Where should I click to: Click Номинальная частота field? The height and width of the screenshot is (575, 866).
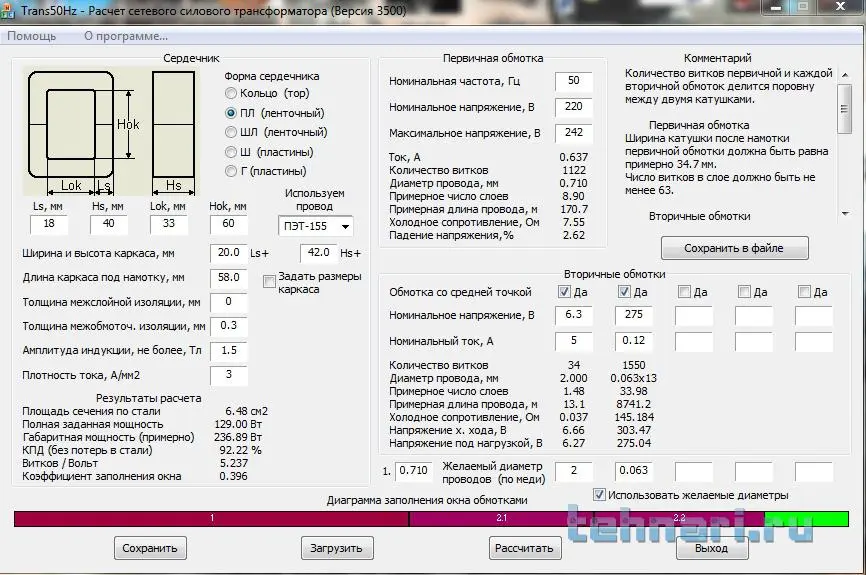click(573, 81)
